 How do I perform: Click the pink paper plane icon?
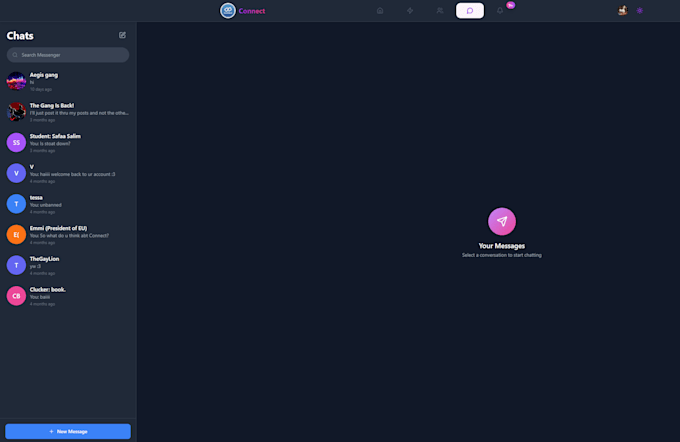502,222
